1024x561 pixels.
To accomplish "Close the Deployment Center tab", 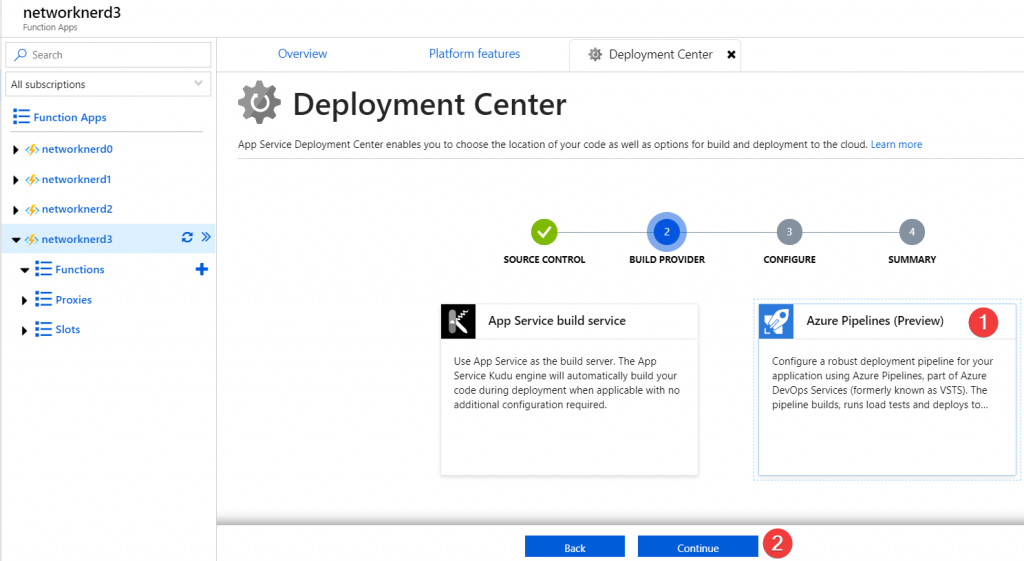I will (731, 55).
